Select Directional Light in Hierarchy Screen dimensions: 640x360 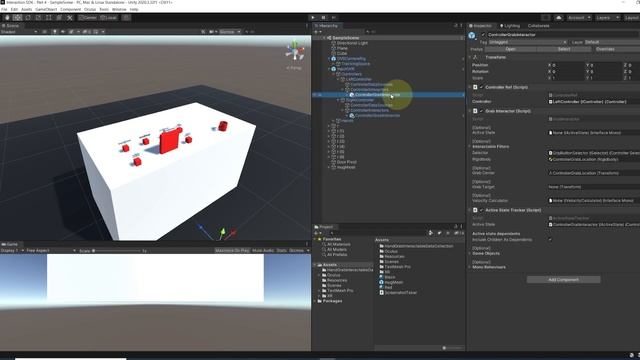[x=352, y=43]
